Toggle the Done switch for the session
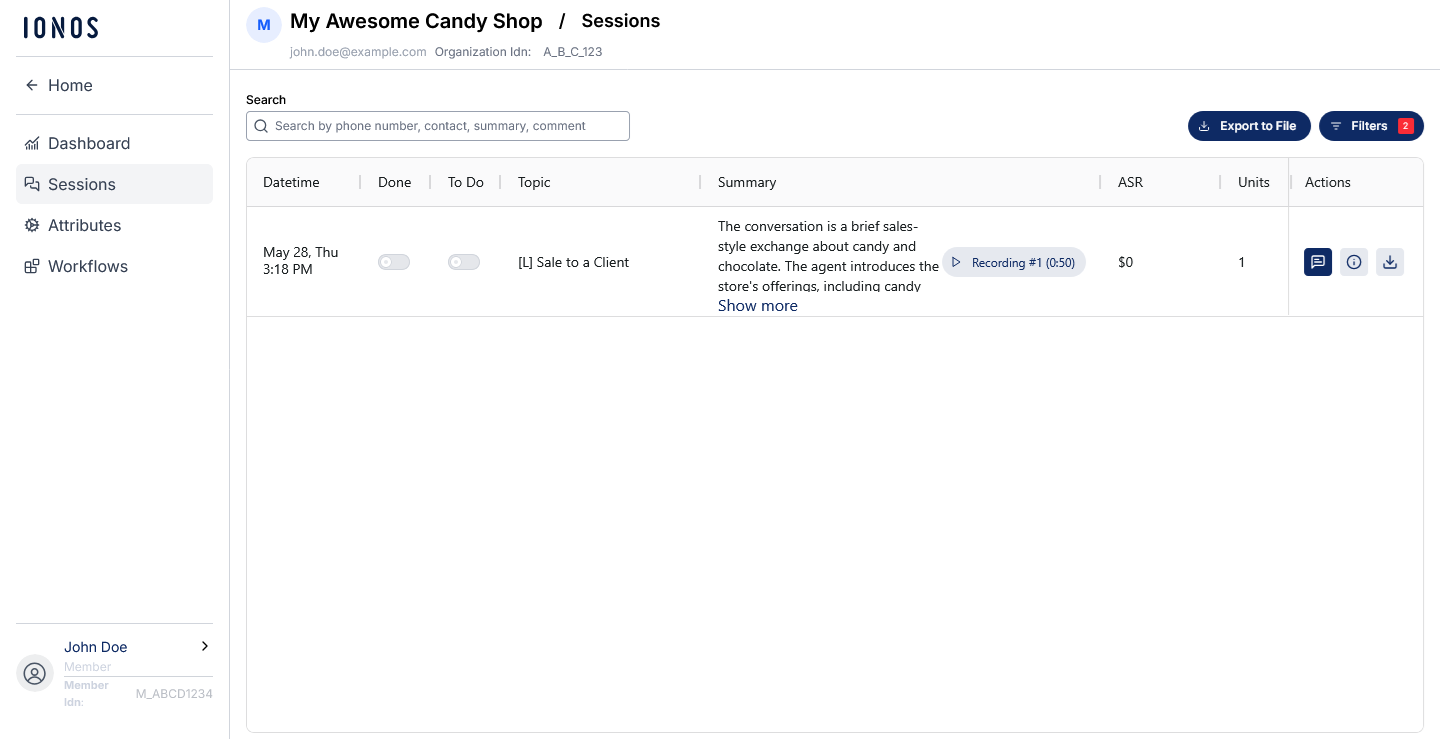This screenshot has height=739, width=1440. (394, 262)
